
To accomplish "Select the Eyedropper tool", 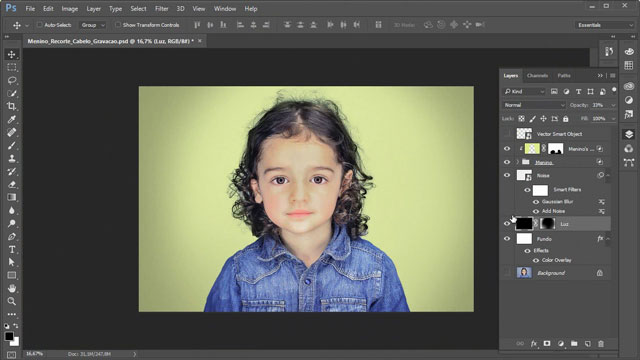I will tap(11, 120).
